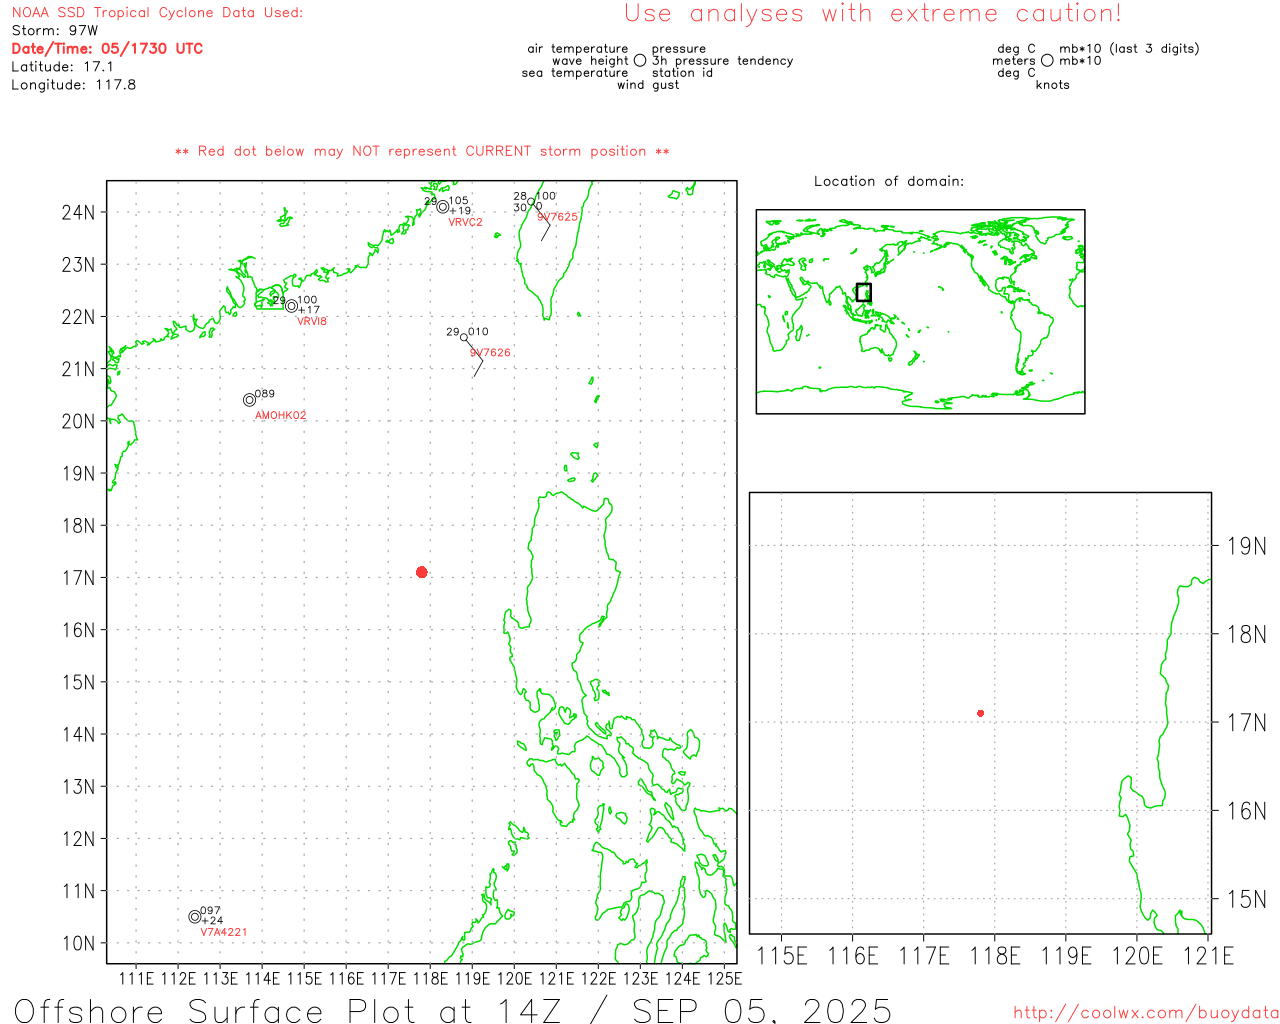Click the 'wind gust' legend label

(648, 85)
